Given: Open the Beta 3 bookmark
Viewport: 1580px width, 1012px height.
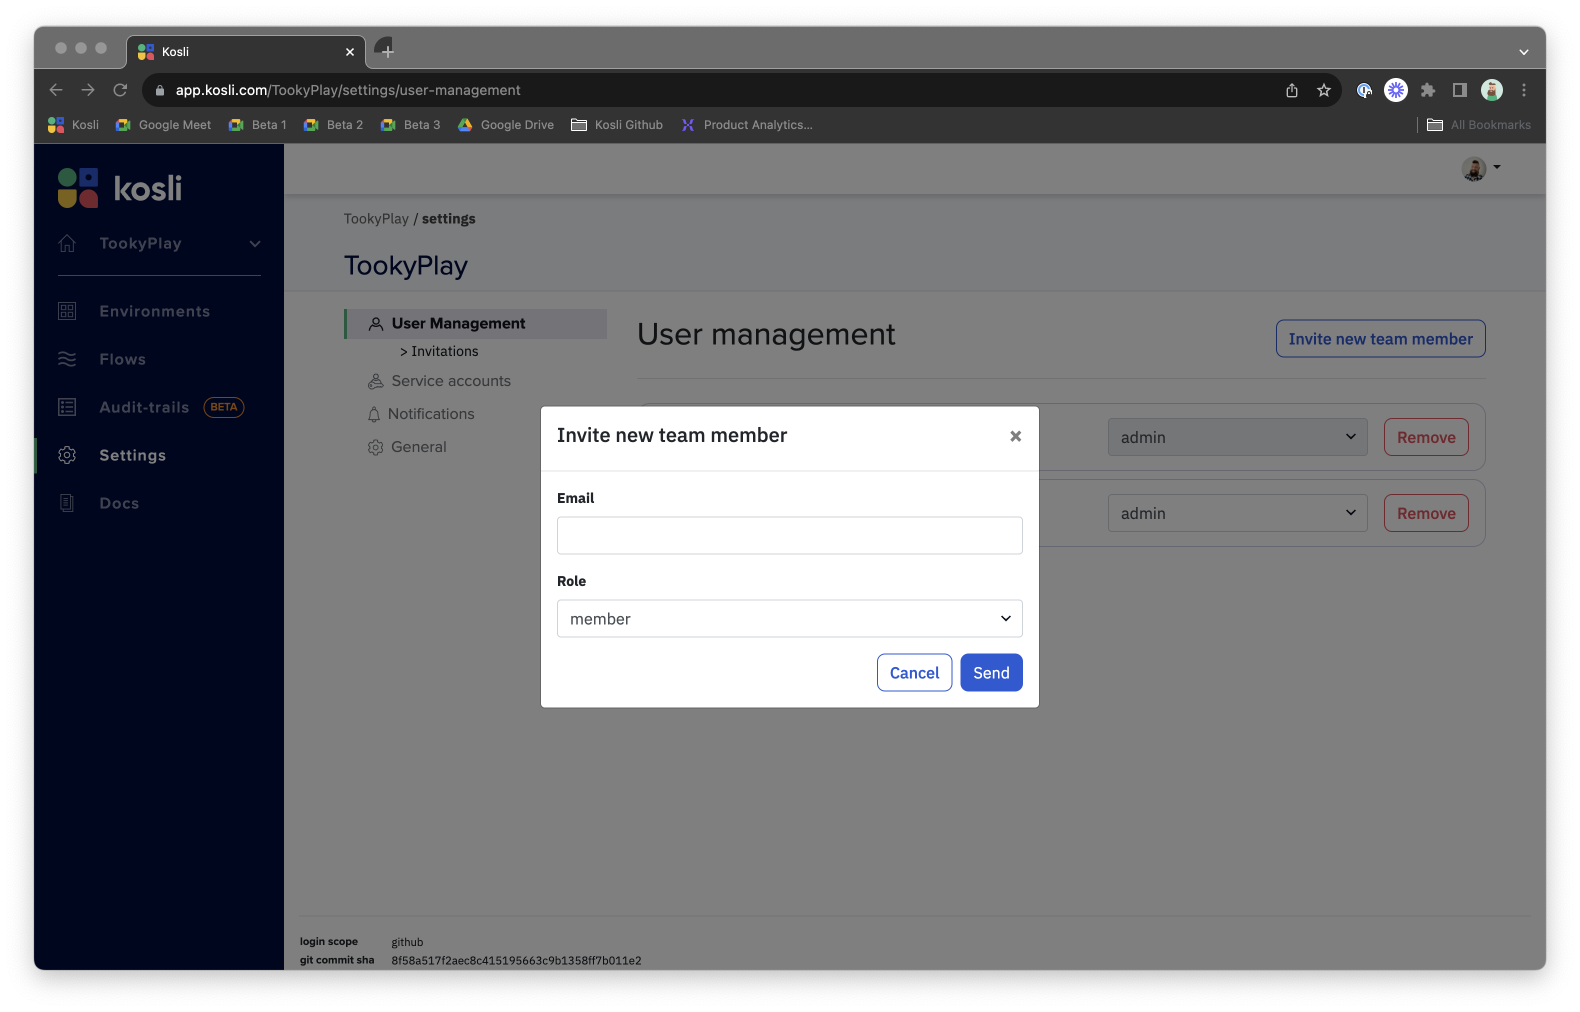Looking at the screenshot, I should 410,125.
